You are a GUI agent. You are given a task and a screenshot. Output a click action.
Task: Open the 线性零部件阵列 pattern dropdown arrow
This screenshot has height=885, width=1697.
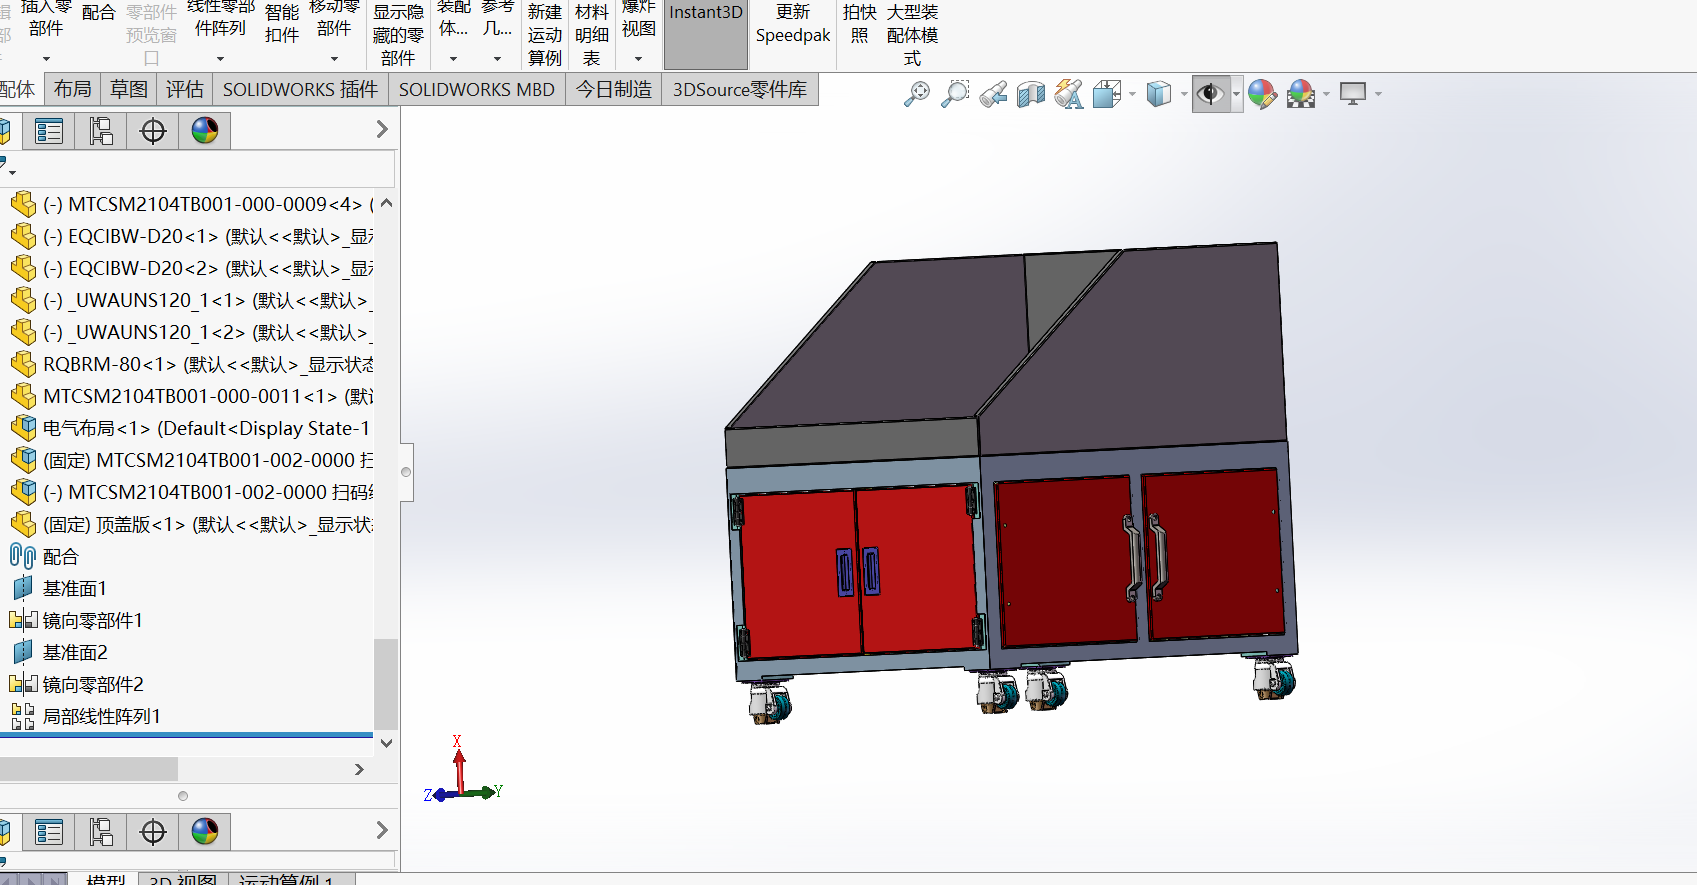[x=220, y=59]
